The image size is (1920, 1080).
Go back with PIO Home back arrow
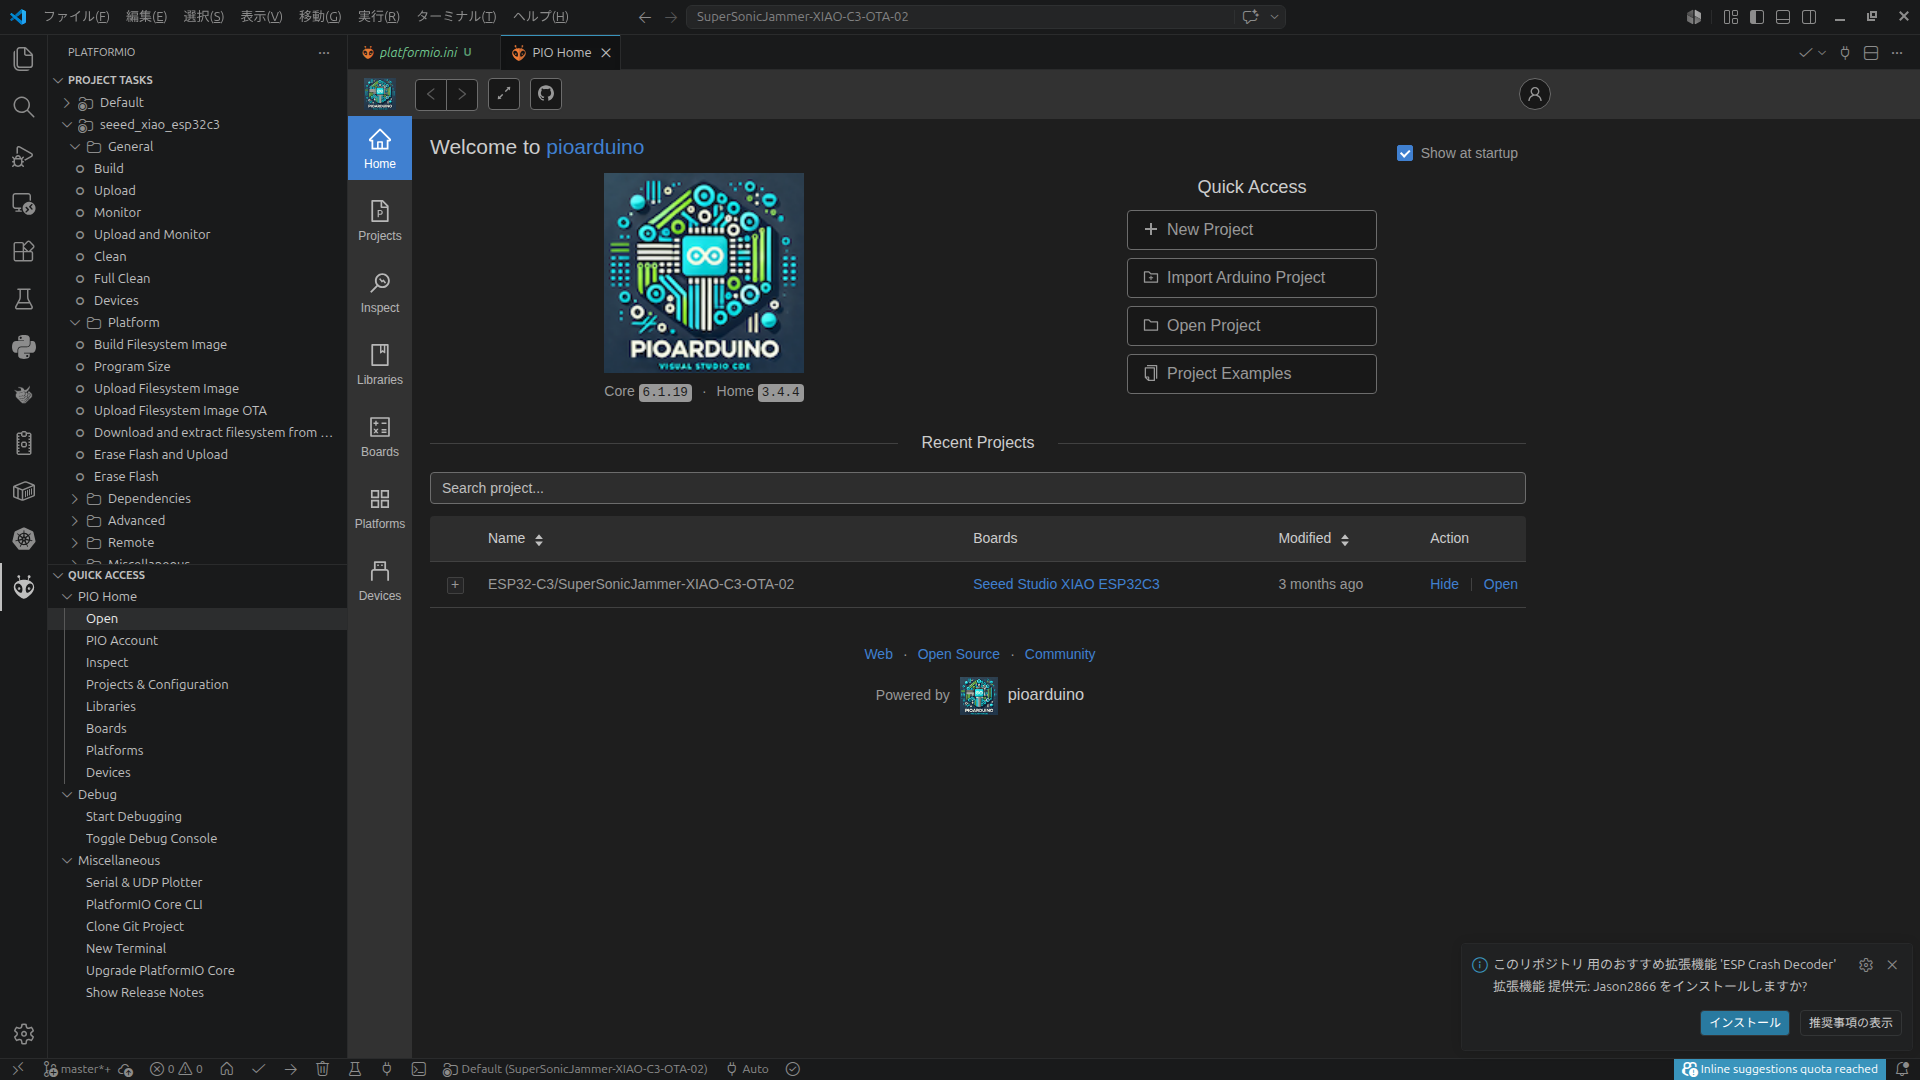[431, 94]
